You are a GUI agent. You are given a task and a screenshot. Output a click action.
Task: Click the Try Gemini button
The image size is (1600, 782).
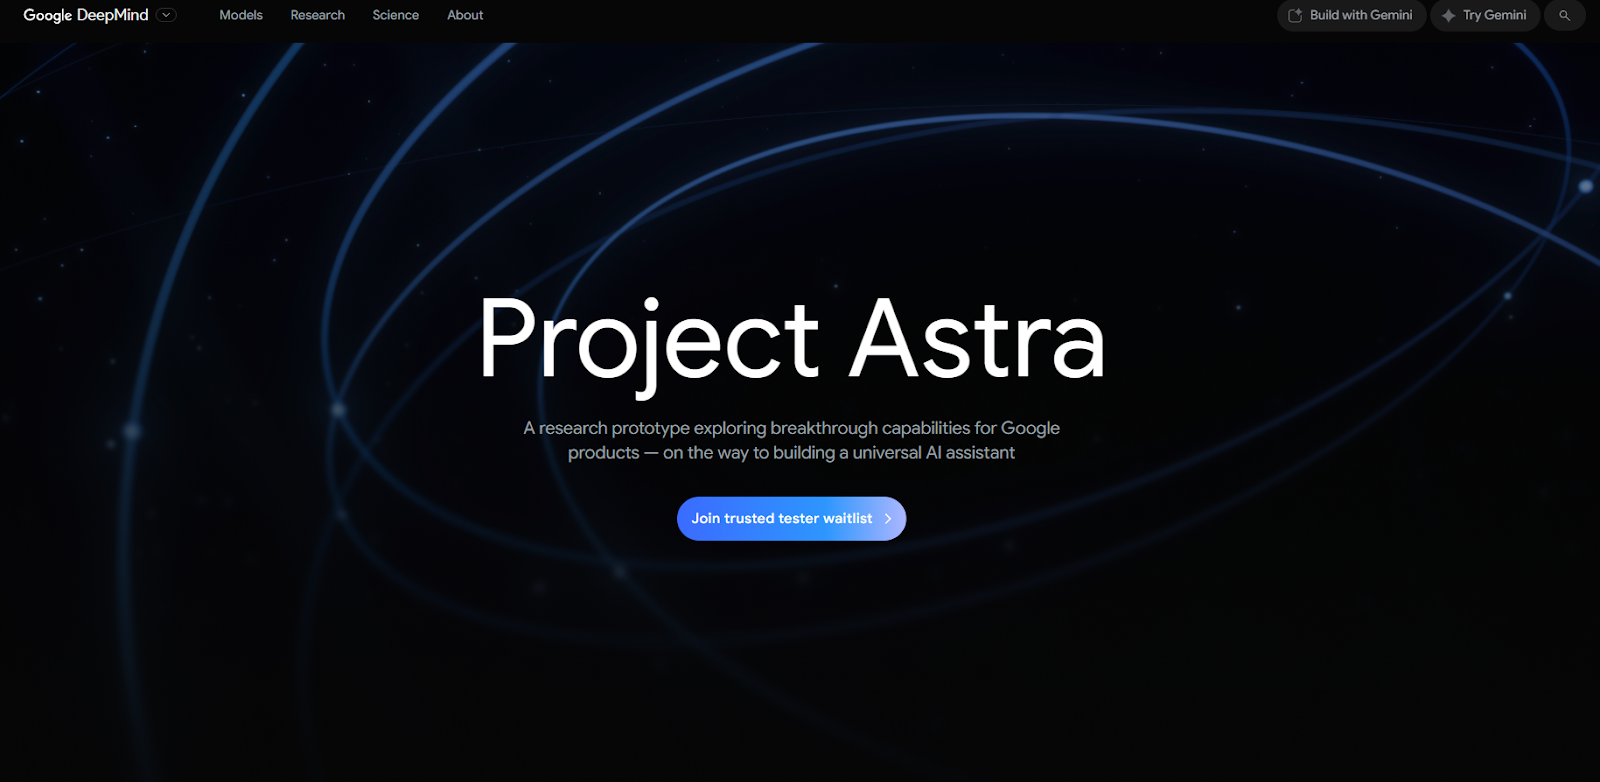(1485, 15)
